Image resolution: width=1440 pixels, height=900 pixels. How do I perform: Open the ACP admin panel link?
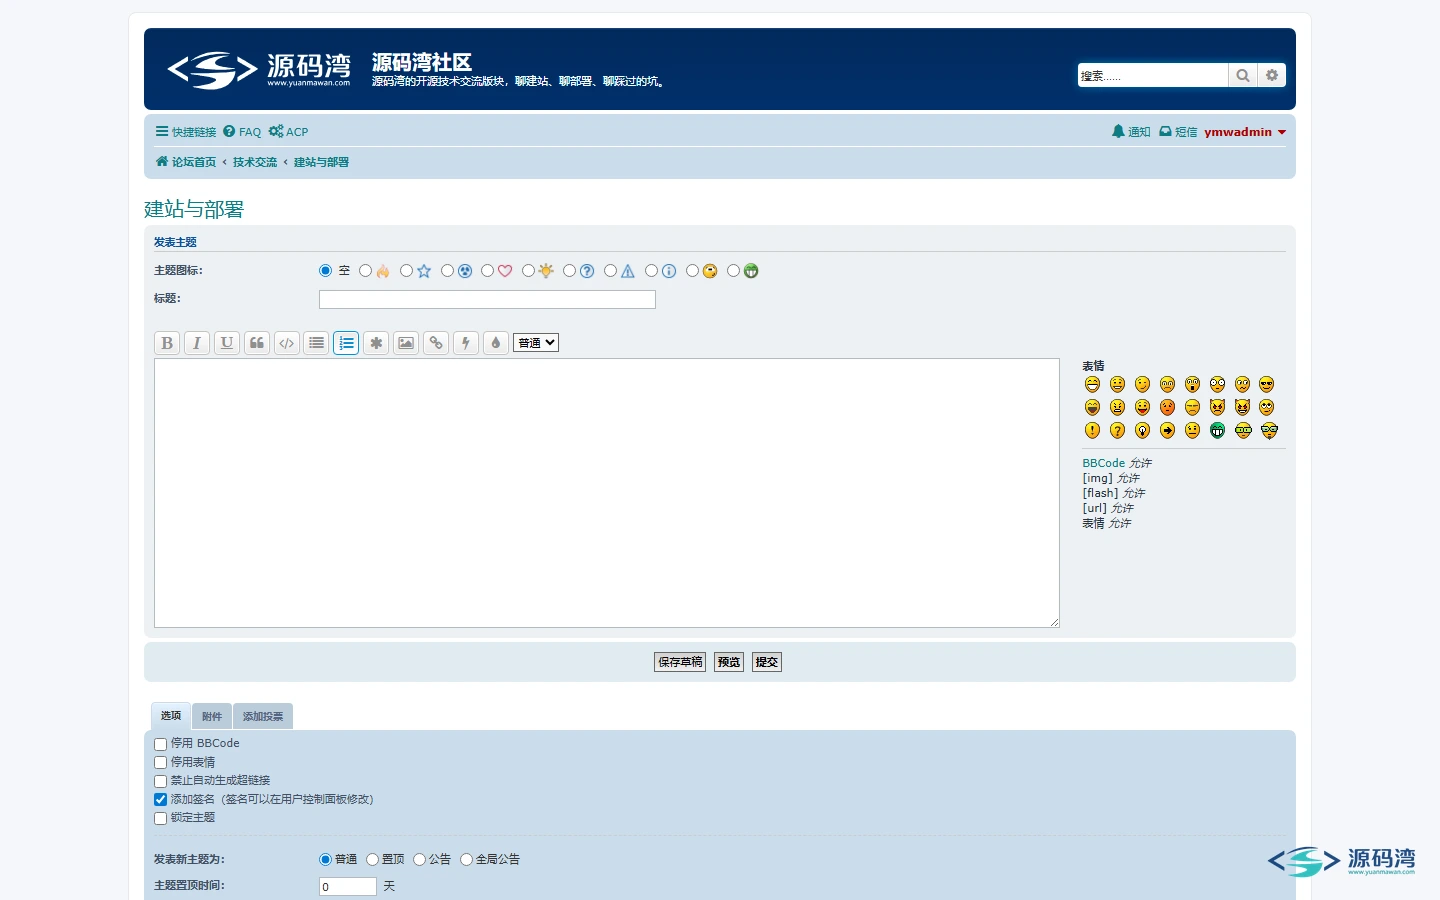click(x=289, y=132)
